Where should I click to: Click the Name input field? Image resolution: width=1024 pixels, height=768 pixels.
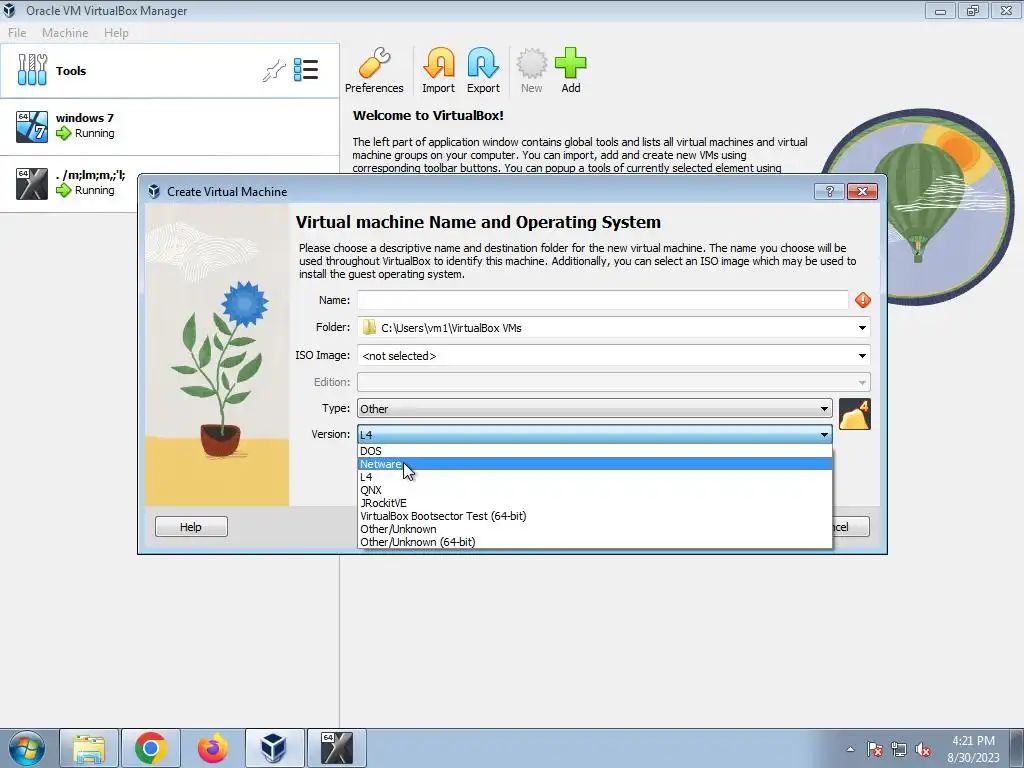[x=602, y=300]
